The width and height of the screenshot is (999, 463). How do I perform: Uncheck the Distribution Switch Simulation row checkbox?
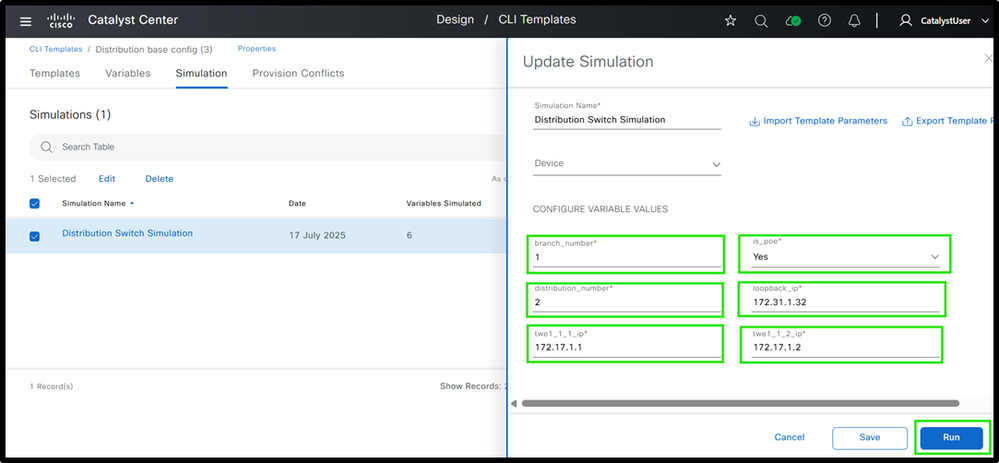[x=35, y=236]
